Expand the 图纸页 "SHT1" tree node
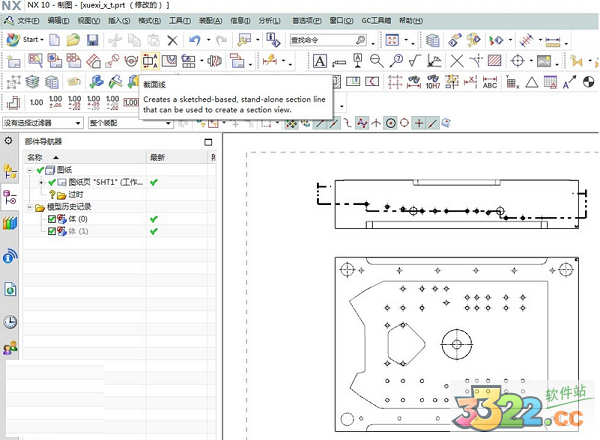This screenshot has height=440, width=600. click(41, 183)
